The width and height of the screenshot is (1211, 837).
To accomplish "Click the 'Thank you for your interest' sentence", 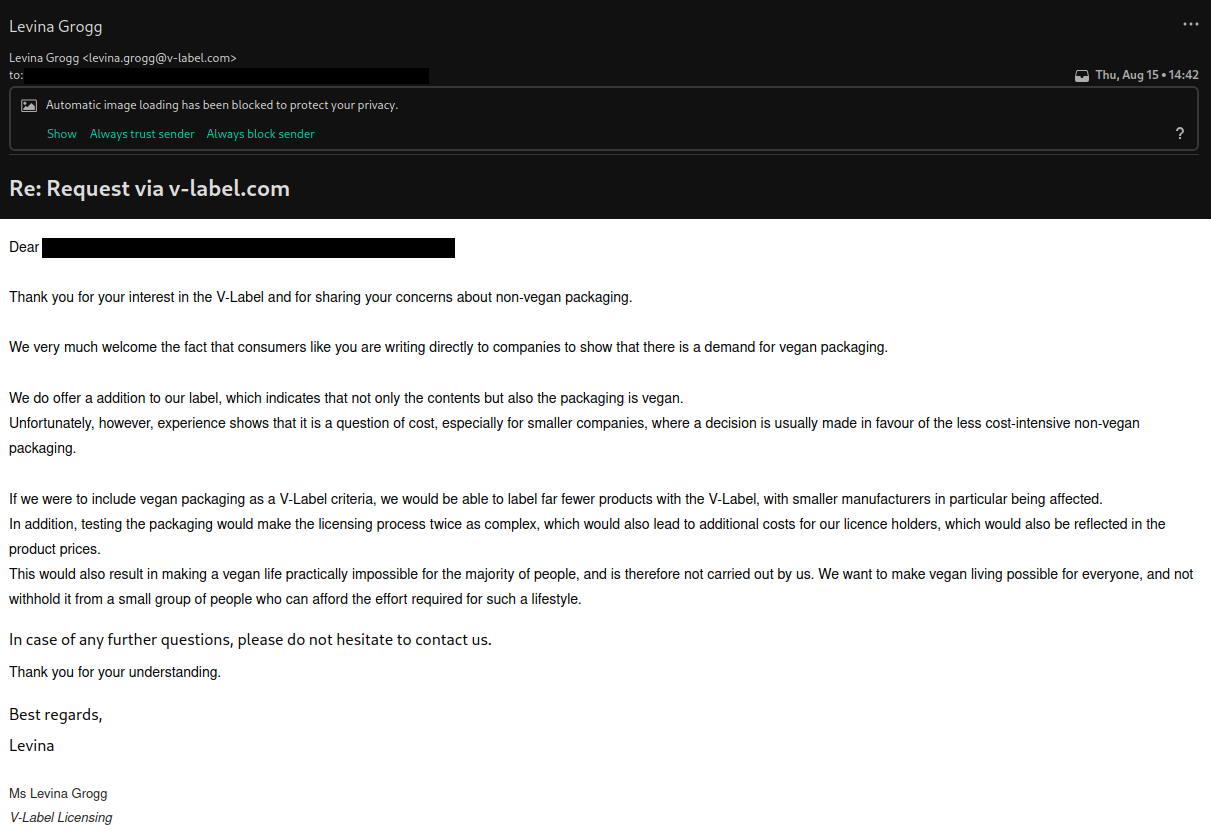I will click(321, 297).
